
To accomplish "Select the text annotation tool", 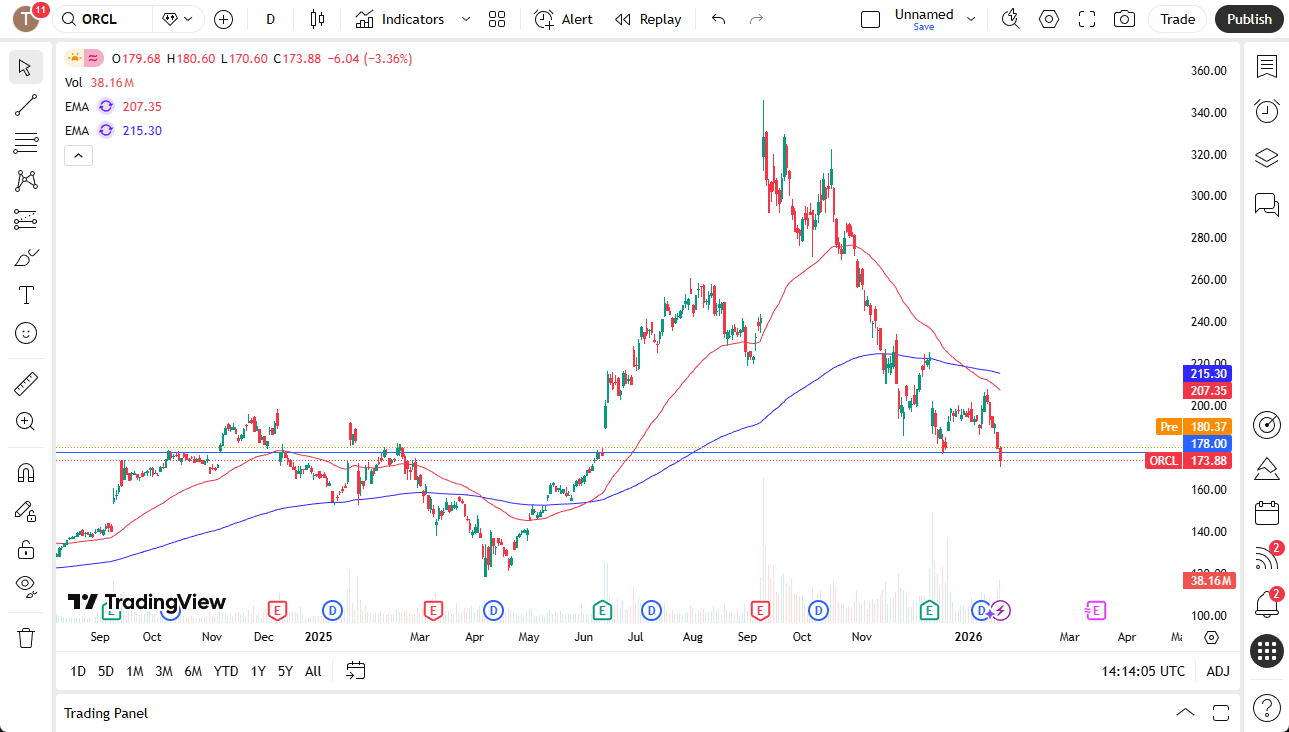I will coord(26,295).
